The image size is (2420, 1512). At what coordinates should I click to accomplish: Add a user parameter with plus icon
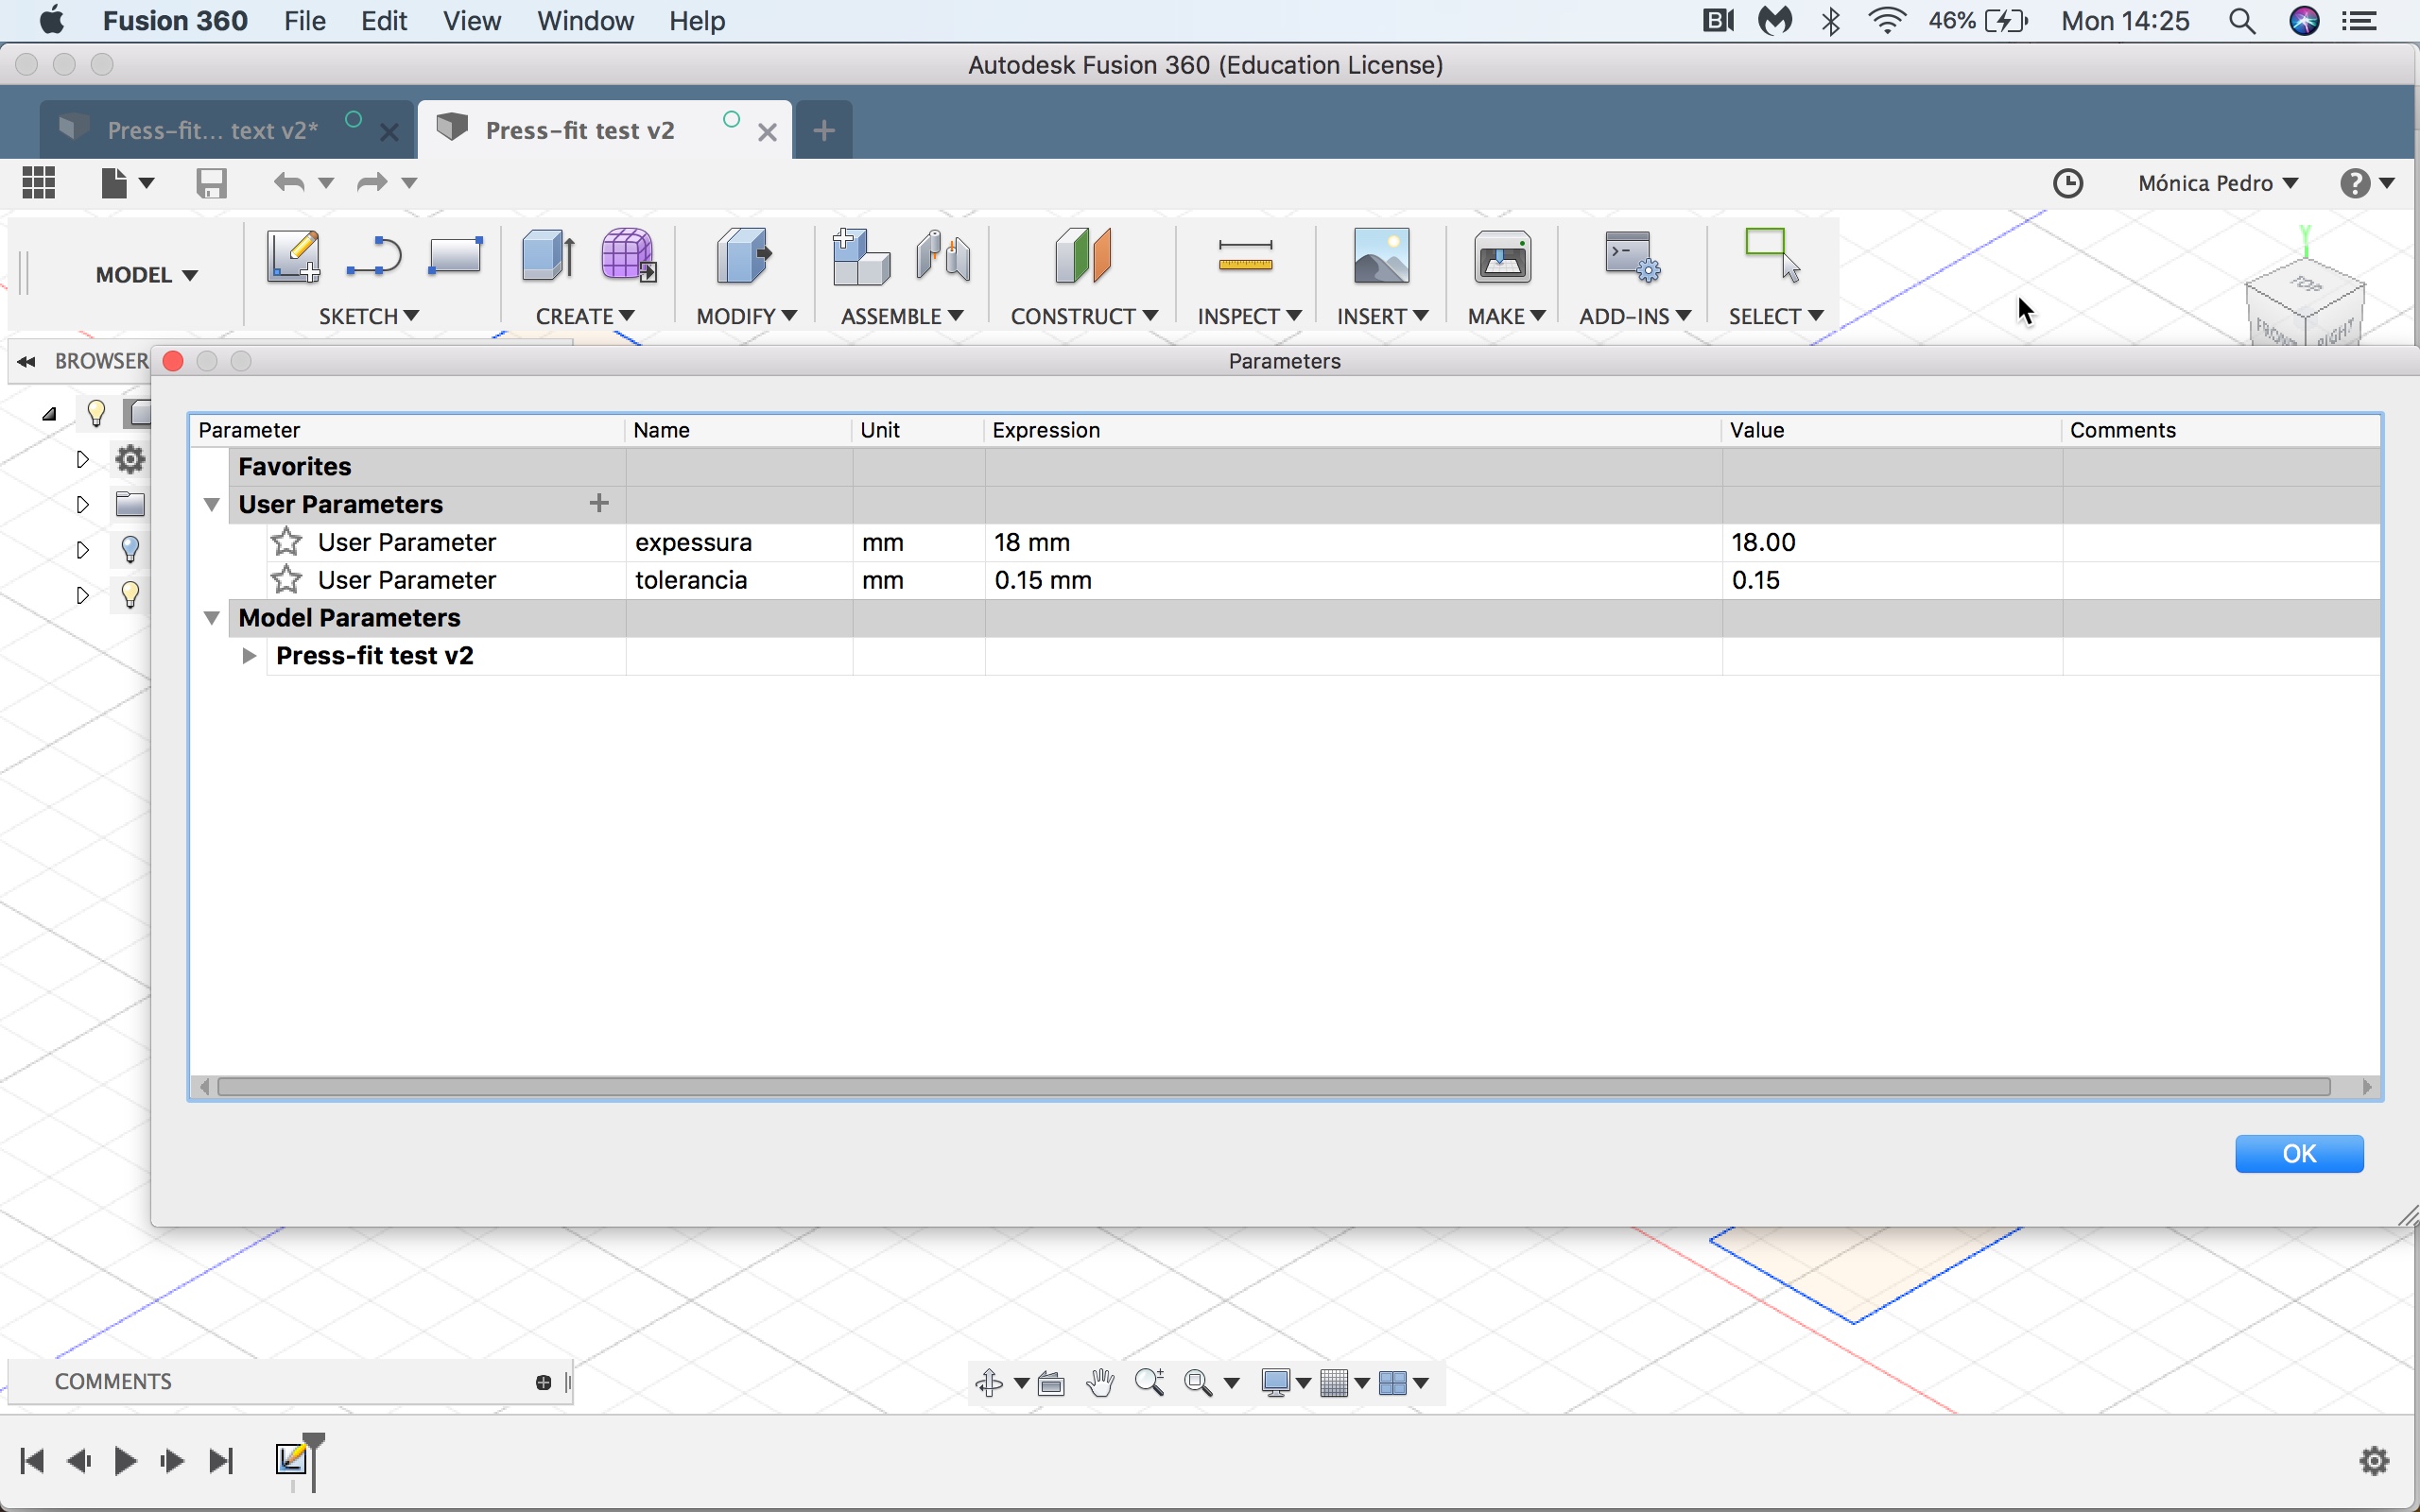click(599, 503)
